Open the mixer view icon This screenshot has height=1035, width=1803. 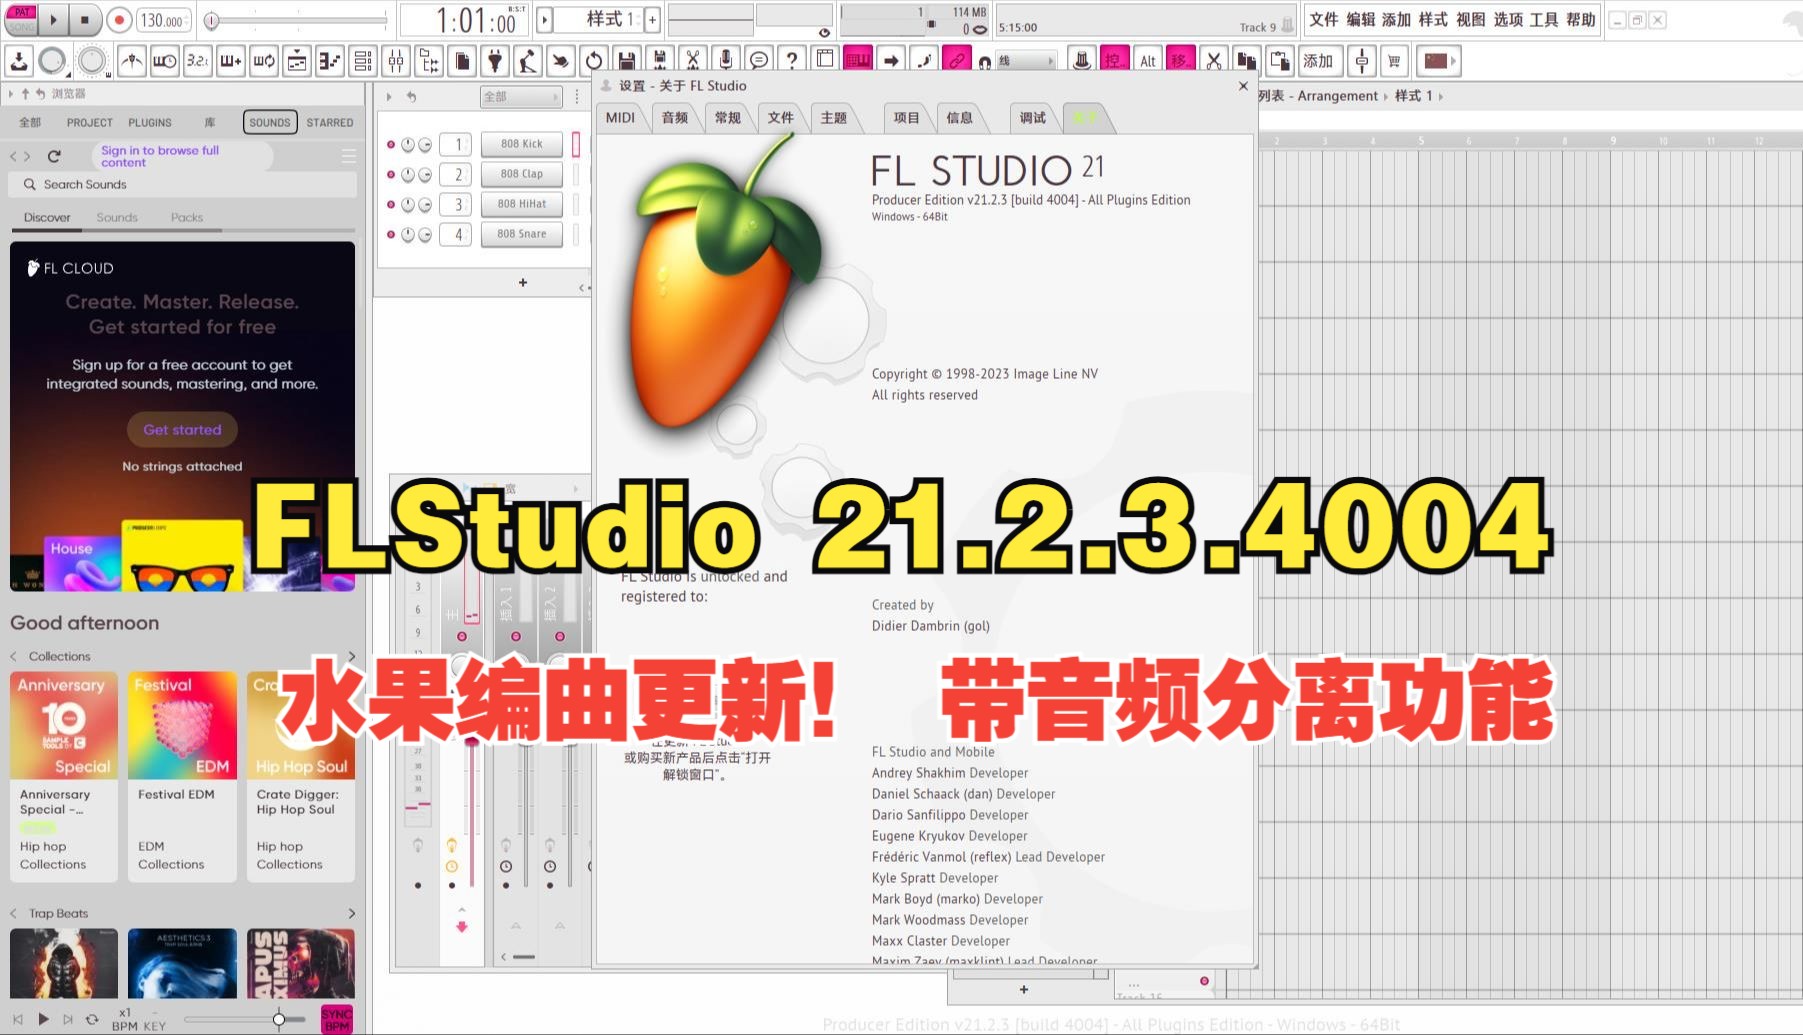pyautogui.click(x=396, y=61)
